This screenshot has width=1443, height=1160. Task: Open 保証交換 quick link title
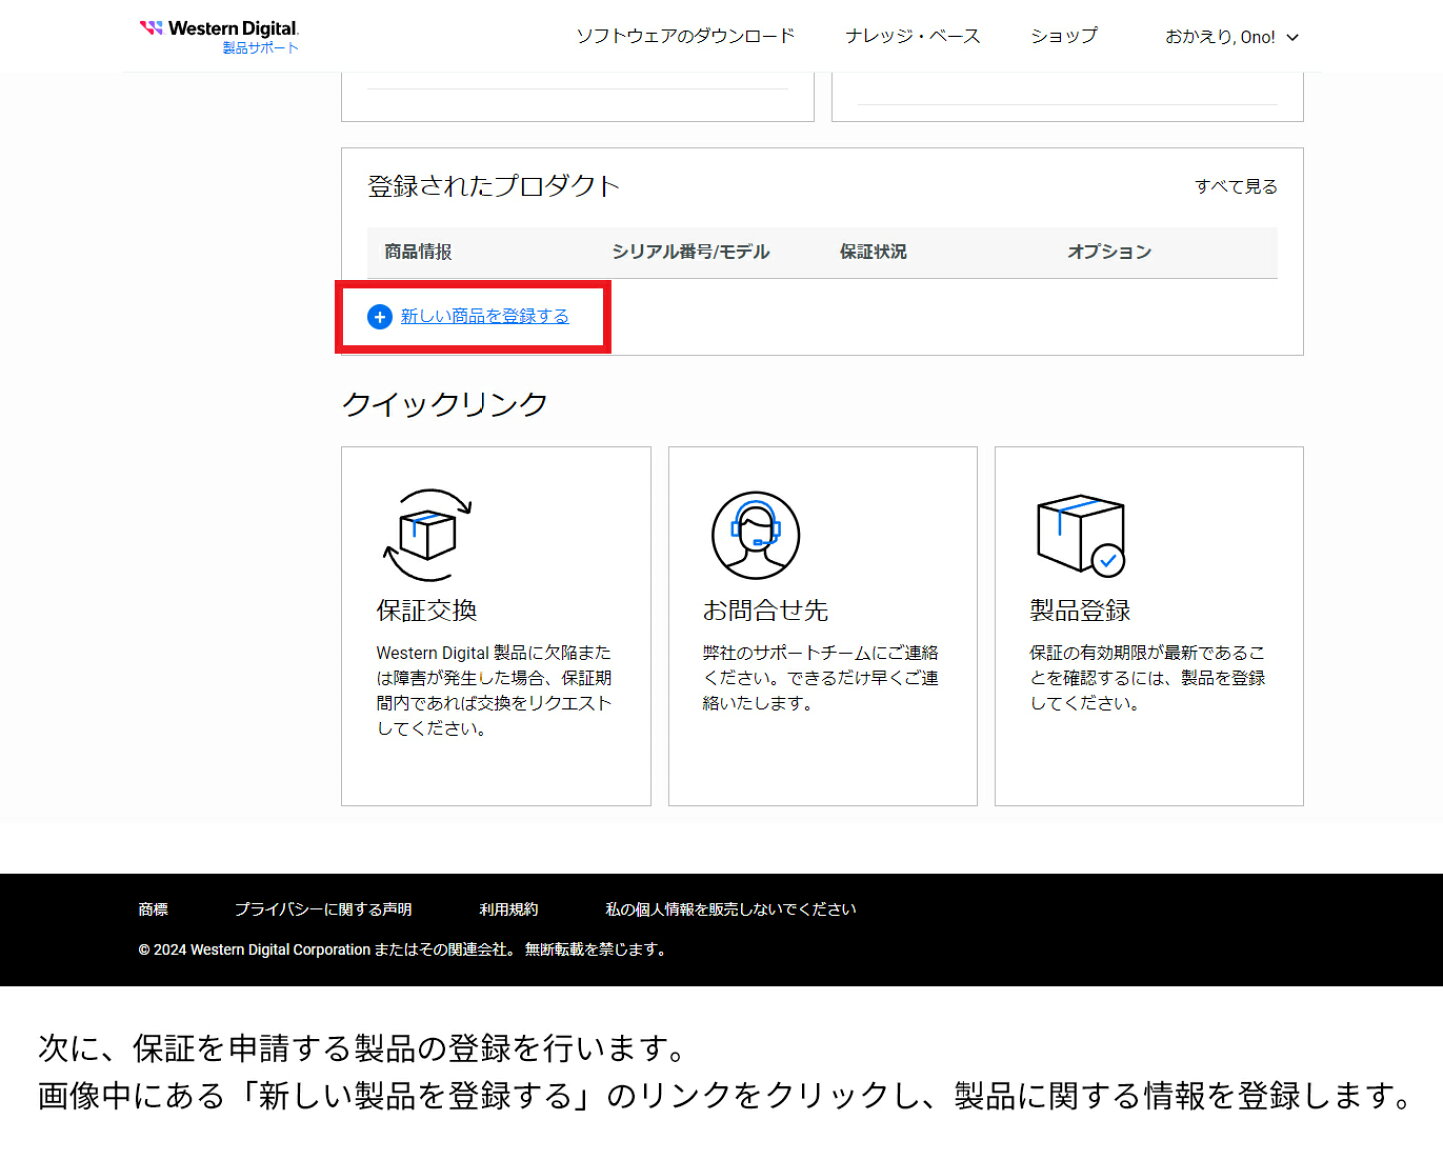(426, 610)
